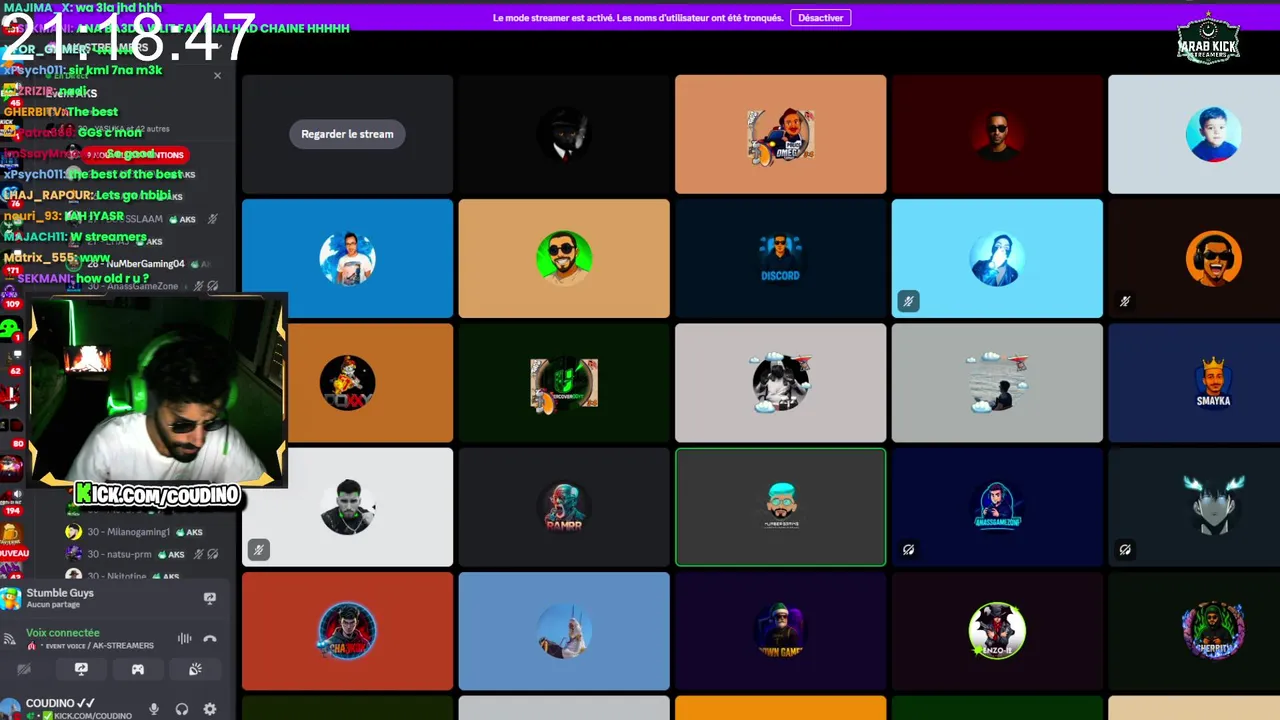This screenshot has height=720, width=1280.
Task: Select the Undercover square logo tile
Action: (x=564, y=382)
